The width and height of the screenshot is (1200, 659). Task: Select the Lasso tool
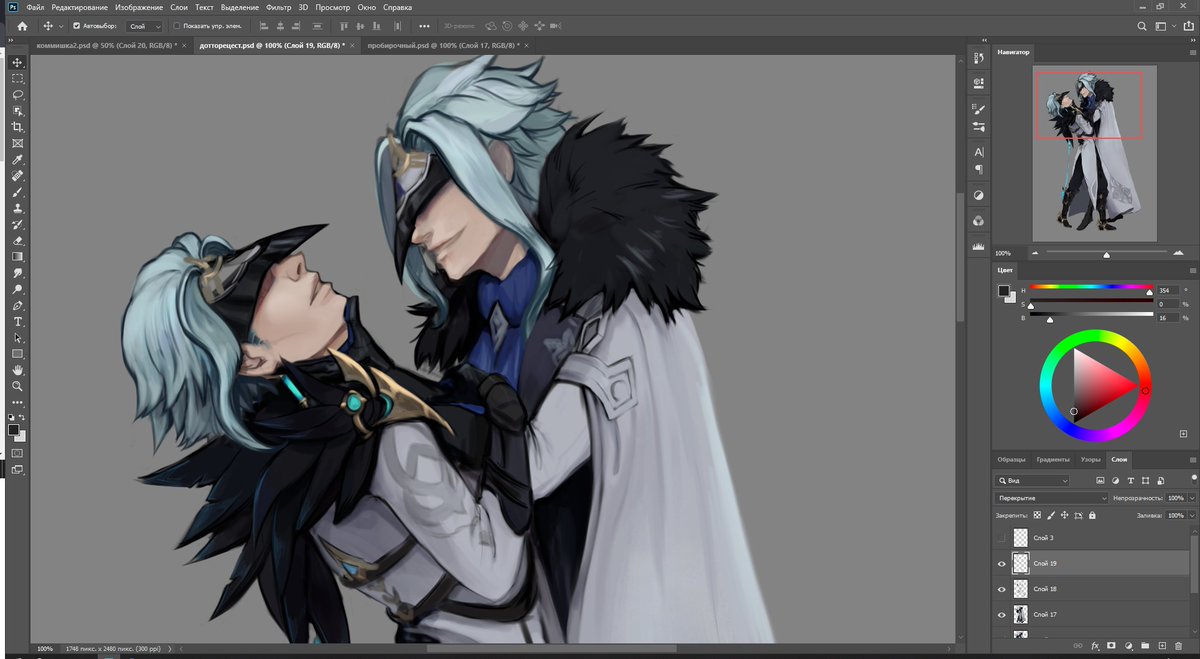[x=17, y=94]
